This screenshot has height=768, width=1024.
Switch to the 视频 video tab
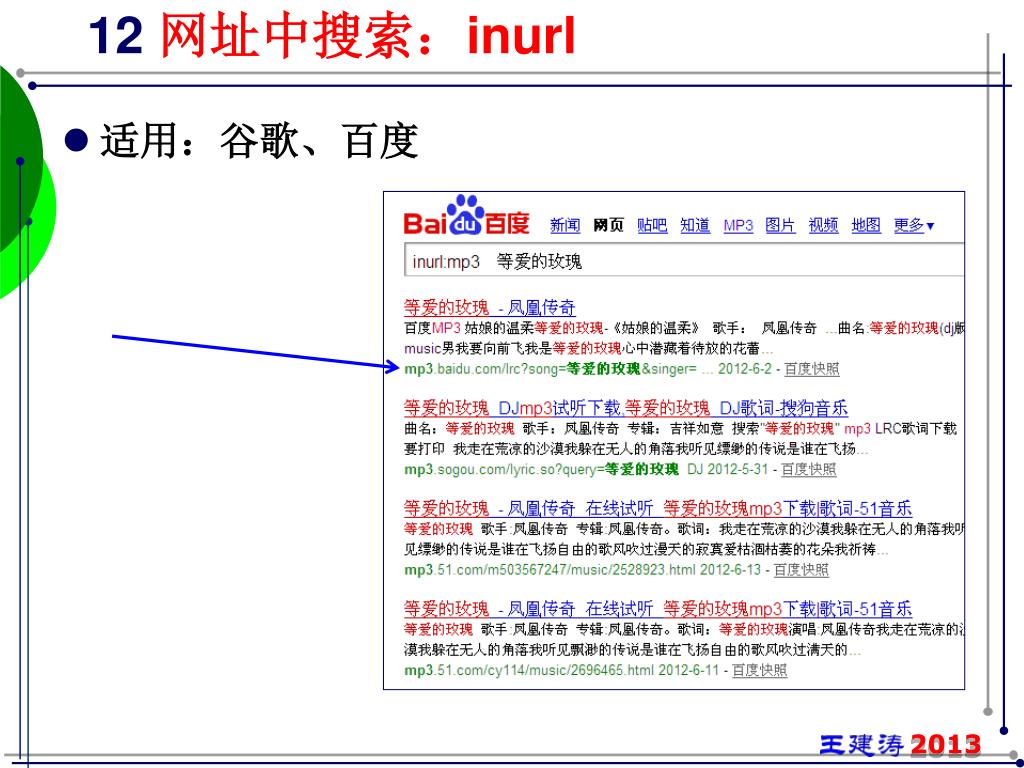point(824,225)
